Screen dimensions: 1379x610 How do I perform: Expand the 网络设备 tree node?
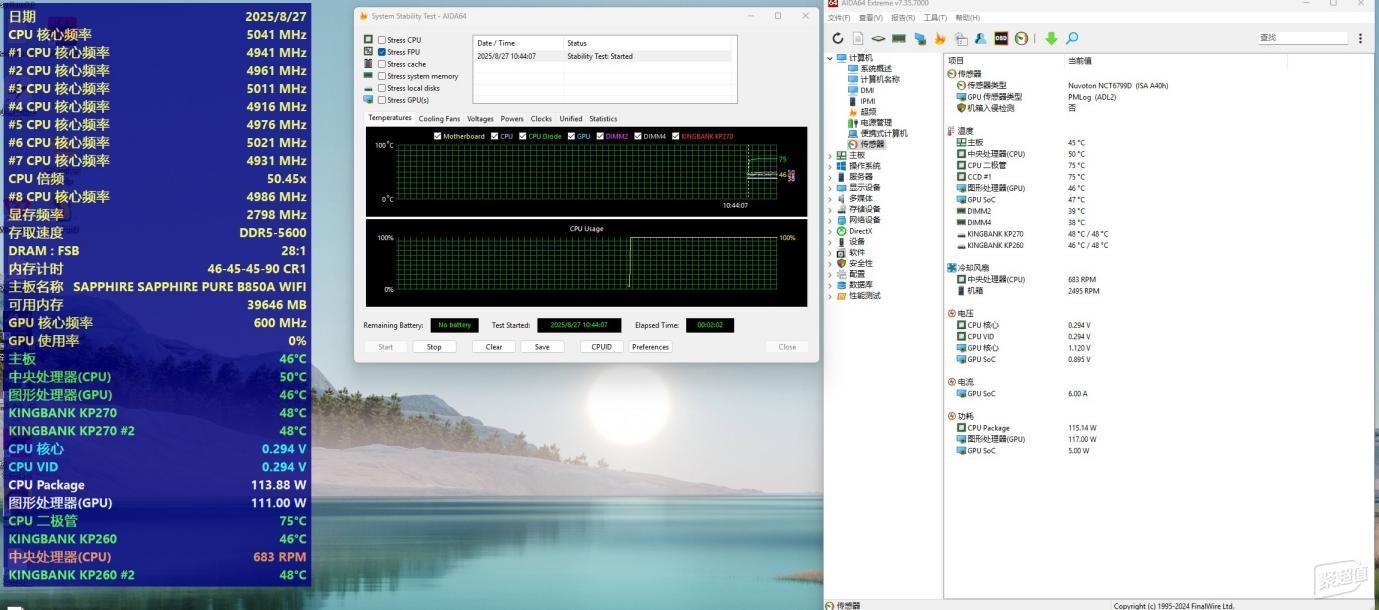830,220
